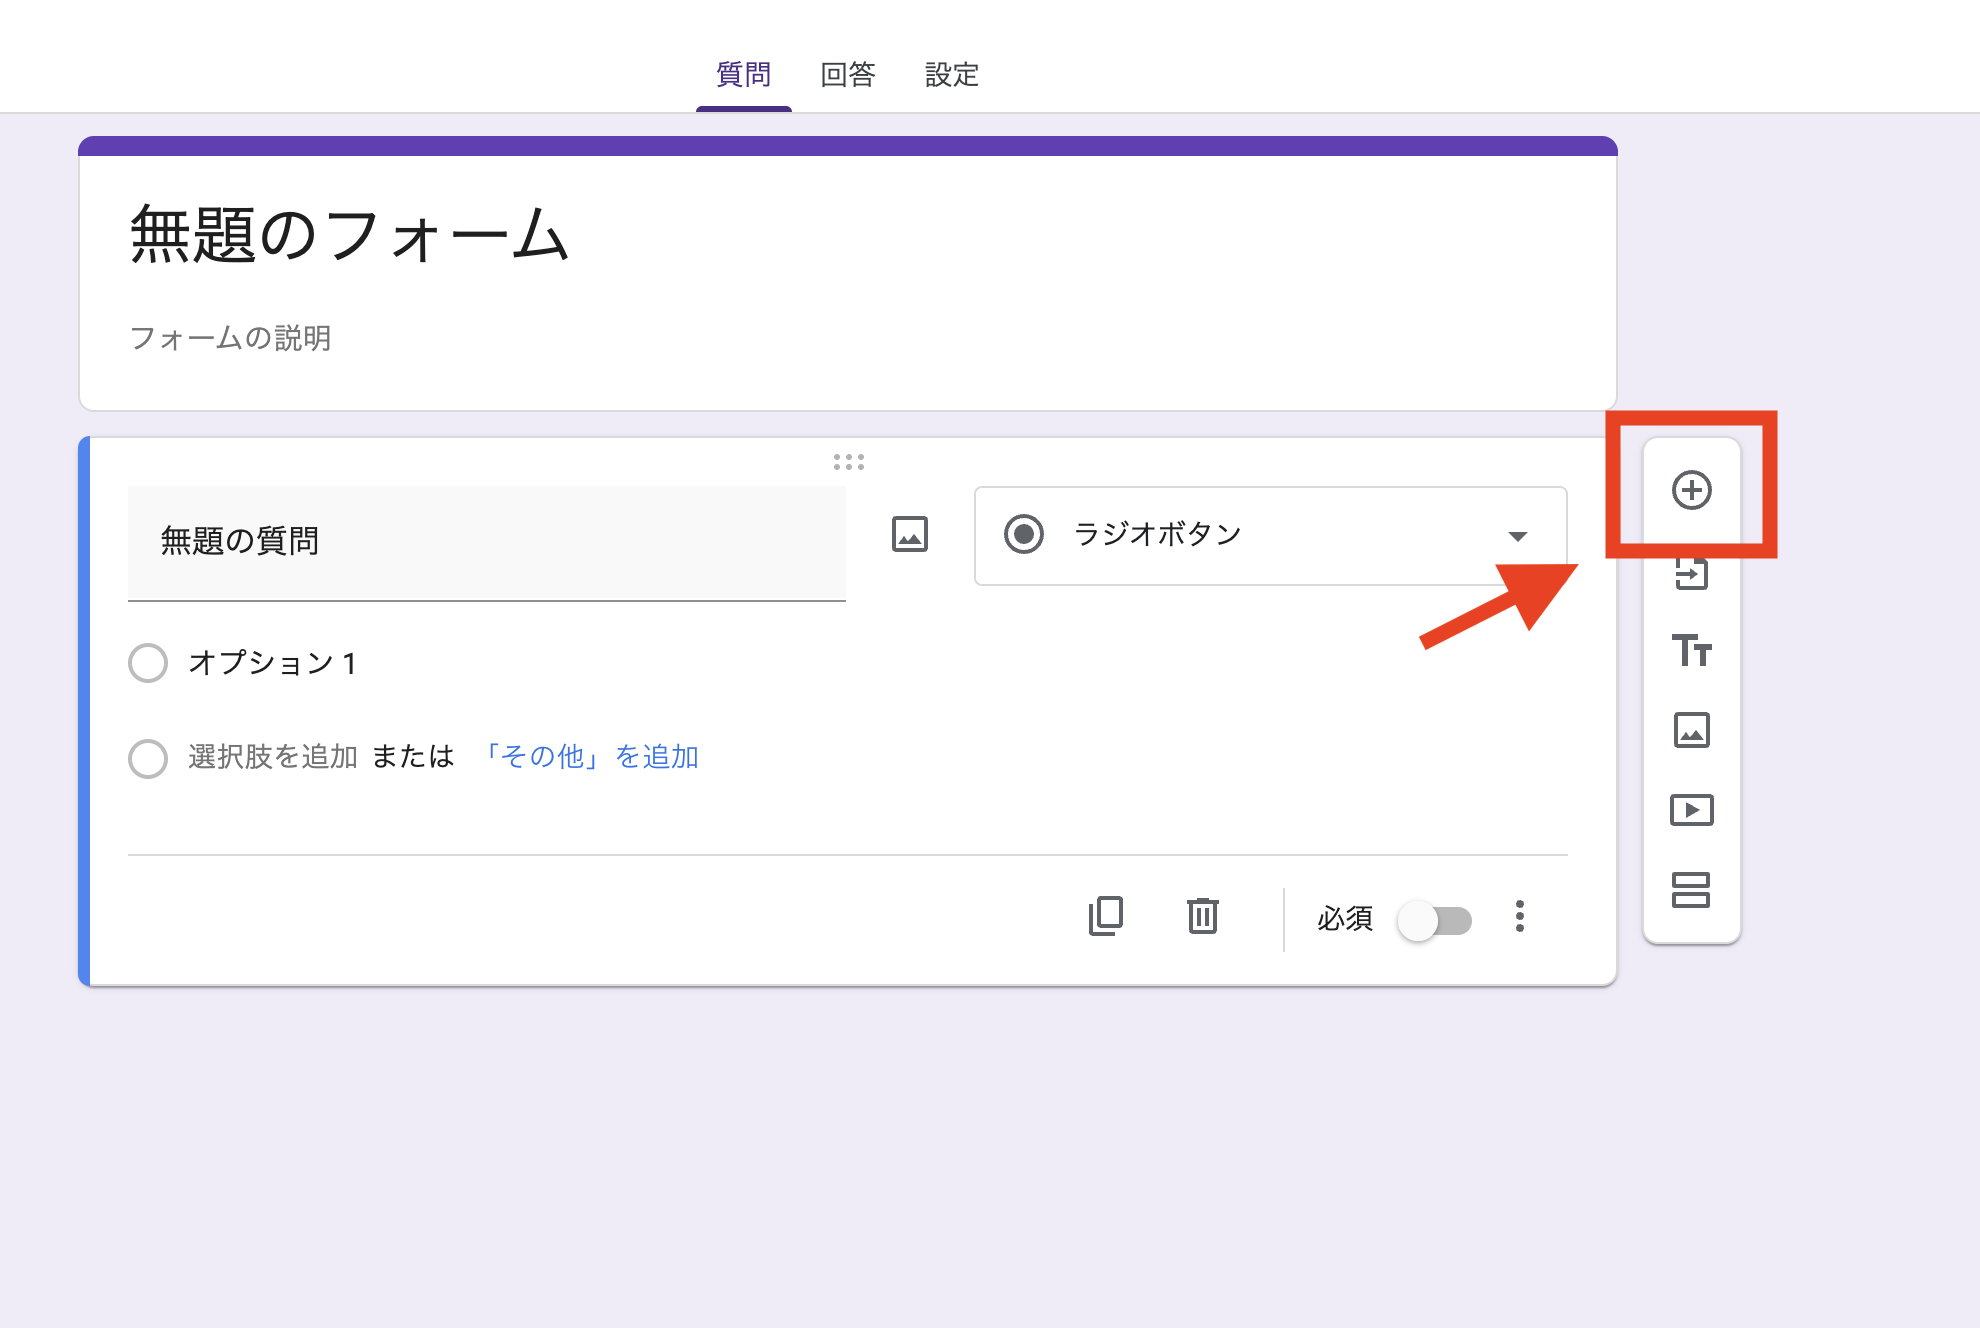Viewport: 1980px width, 1328px height.
Task: Open the ラジオボタン question type dropdown
Action: click(1270, 535)
